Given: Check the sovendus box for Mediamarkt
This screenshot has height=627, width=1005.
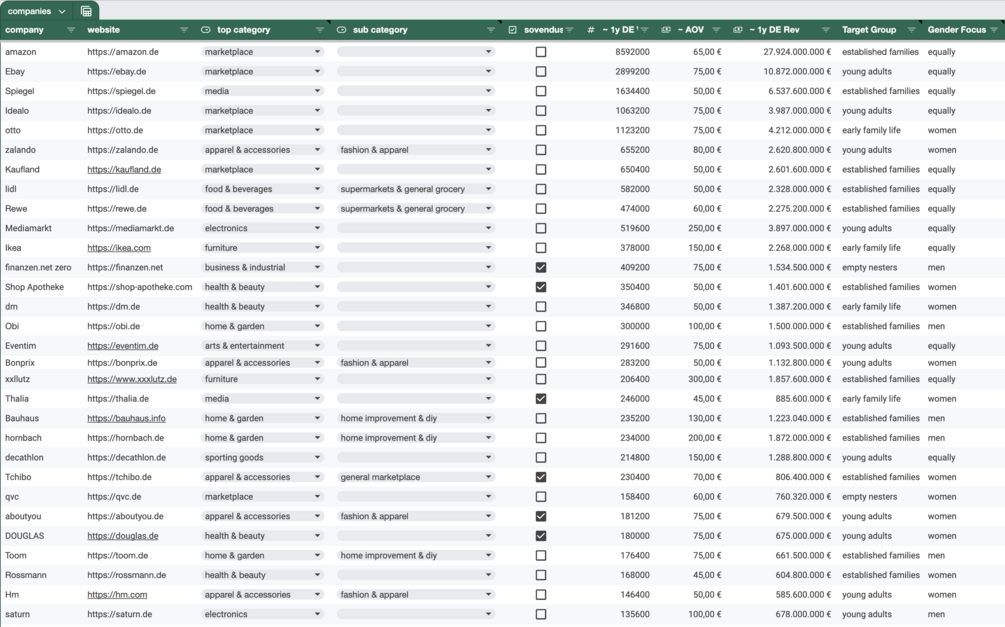Looking at the screenshot, I should 541,228.
